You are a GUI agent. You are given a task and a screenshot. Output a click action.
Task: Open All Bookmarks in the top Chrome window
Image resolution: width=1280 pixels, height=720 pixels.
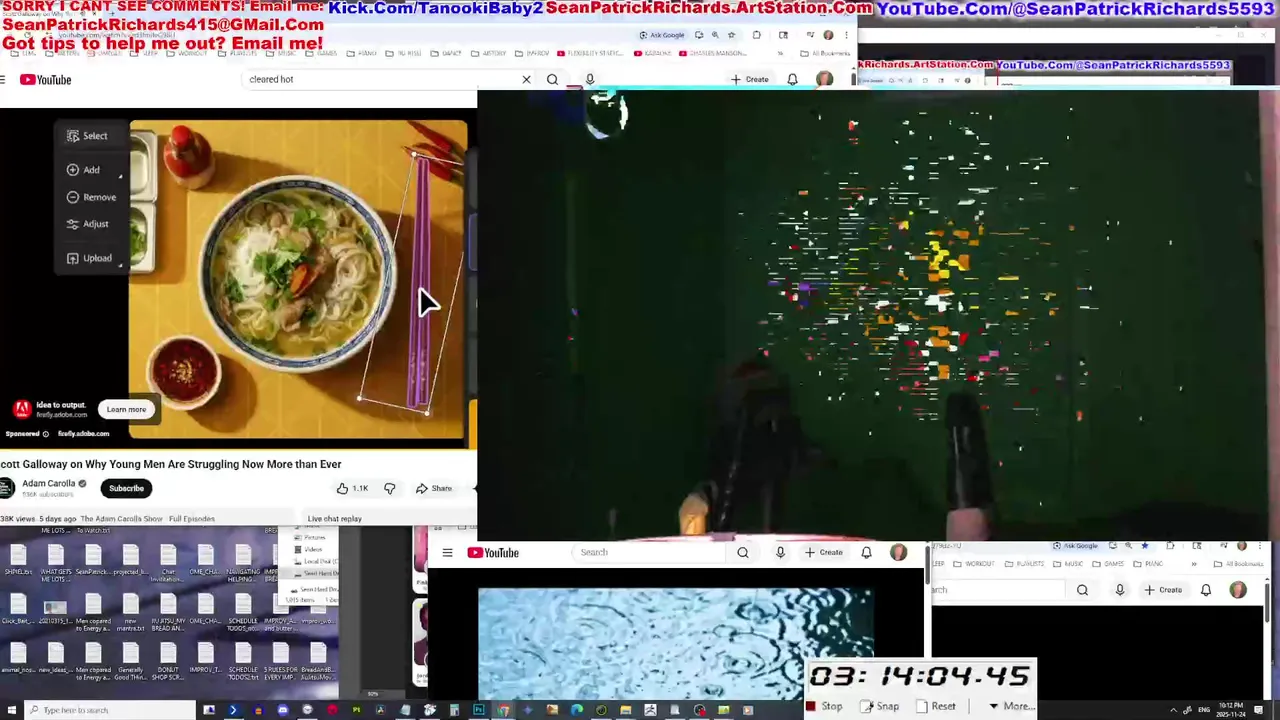pos(826,53)
